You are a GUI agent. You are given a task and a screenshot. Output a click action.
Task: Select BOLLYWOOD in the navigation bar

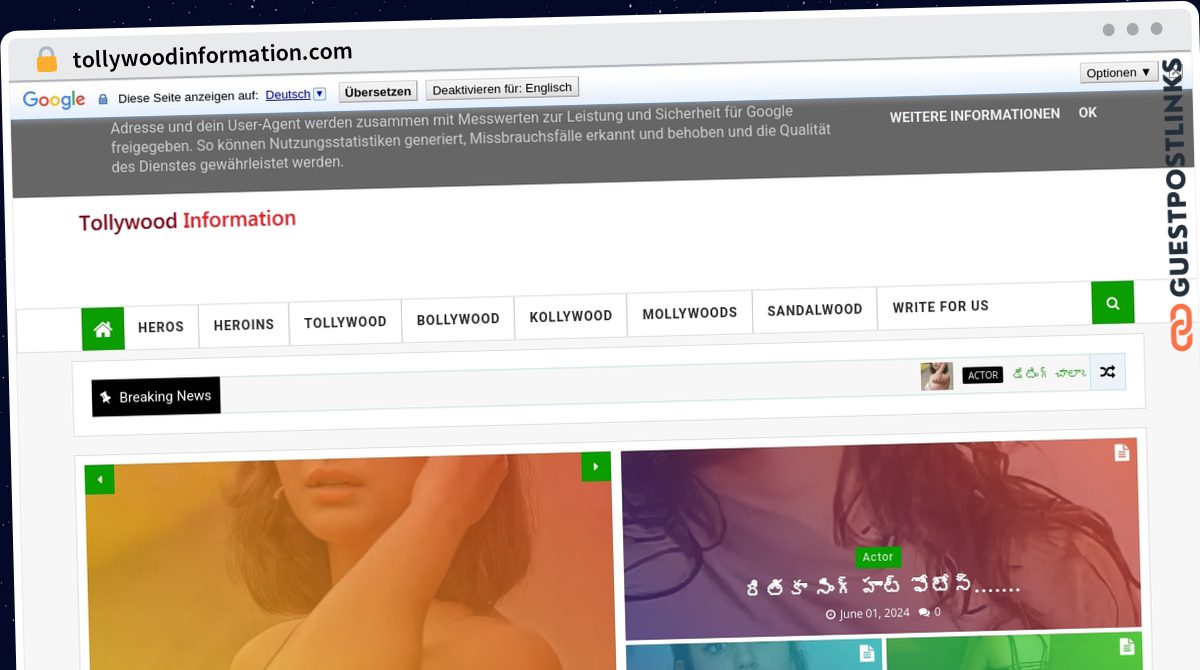[458, 320]
